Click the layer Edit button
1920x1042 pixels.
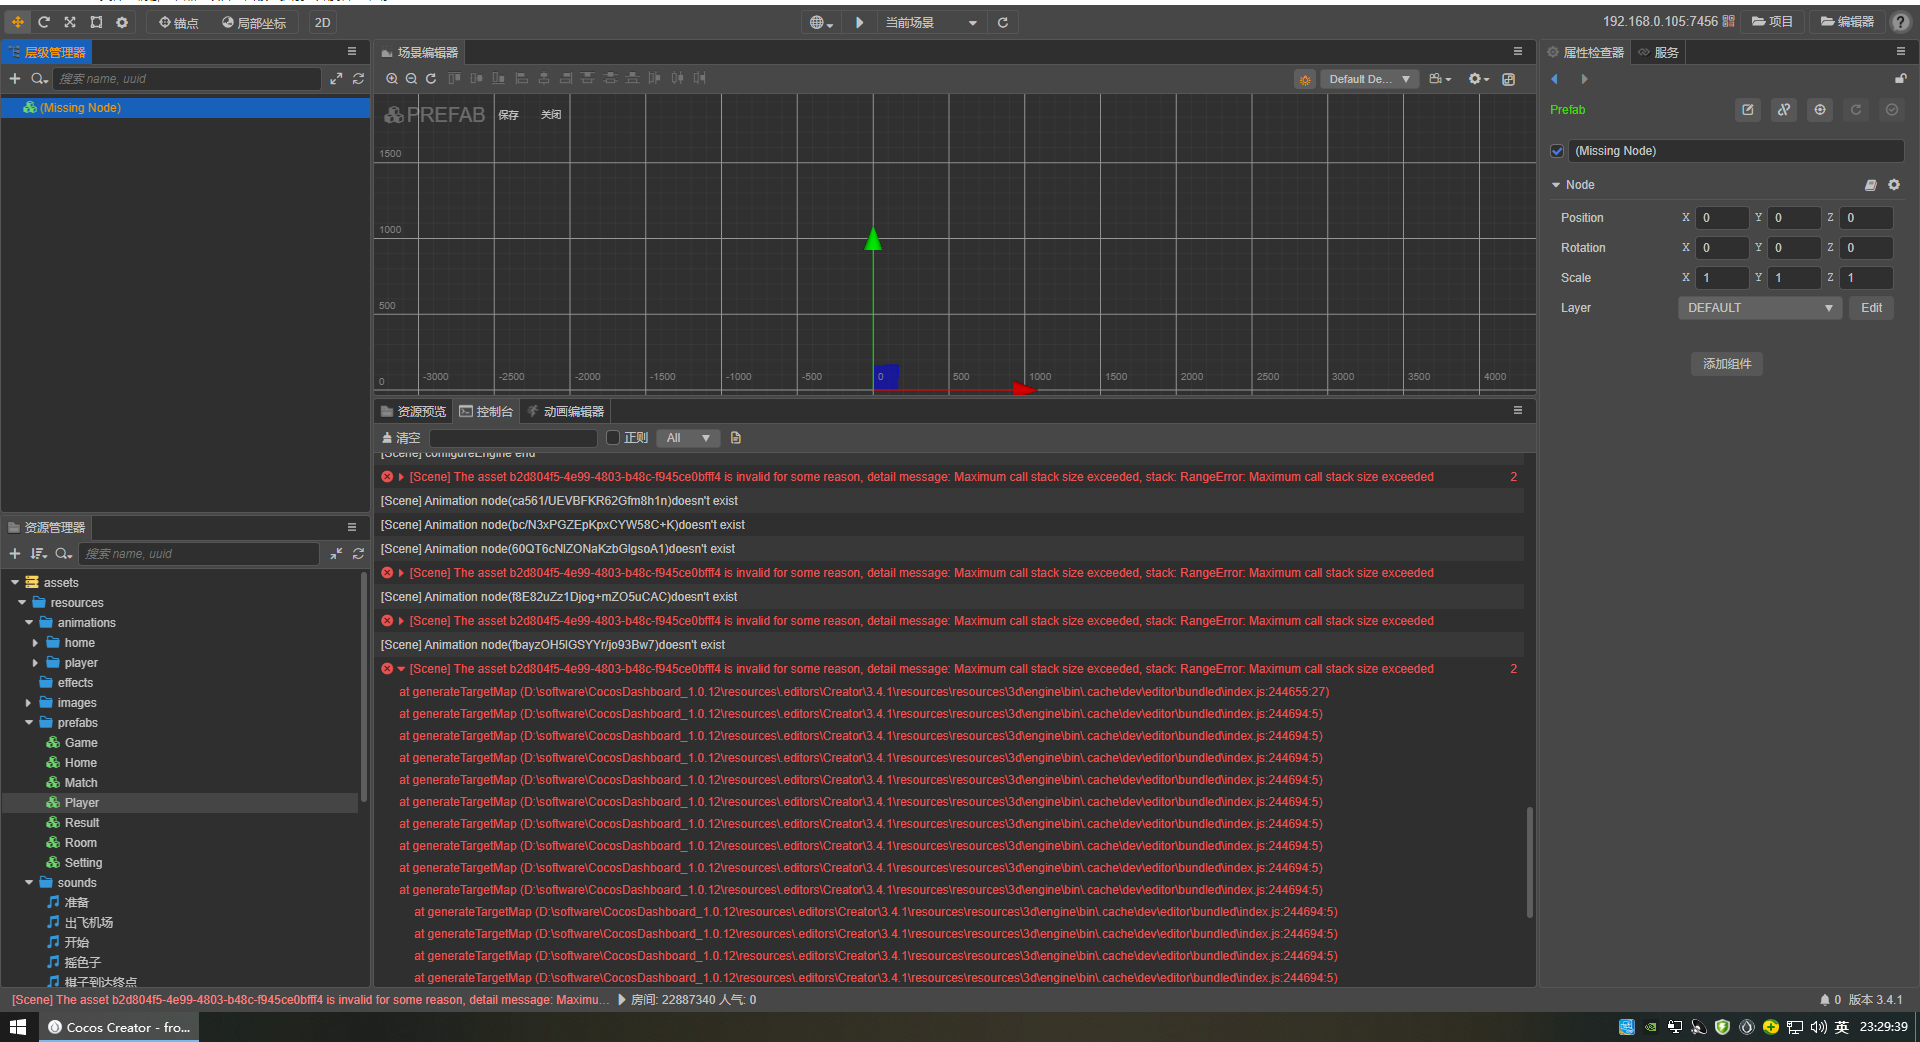pyautogui.click(x=1871, y=308)
